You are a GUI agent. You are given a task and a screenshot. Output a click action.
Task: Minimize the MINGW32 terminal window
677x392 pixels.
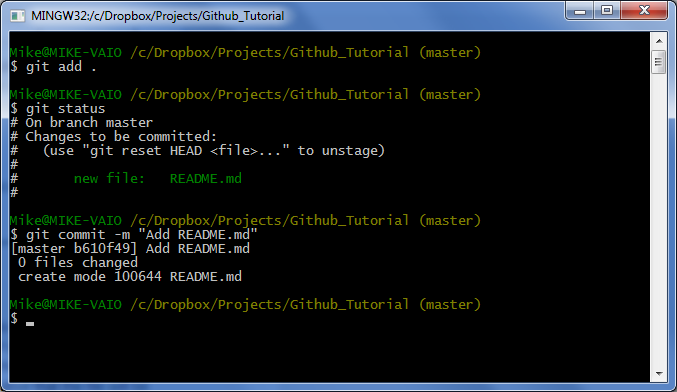pos(579,11)
